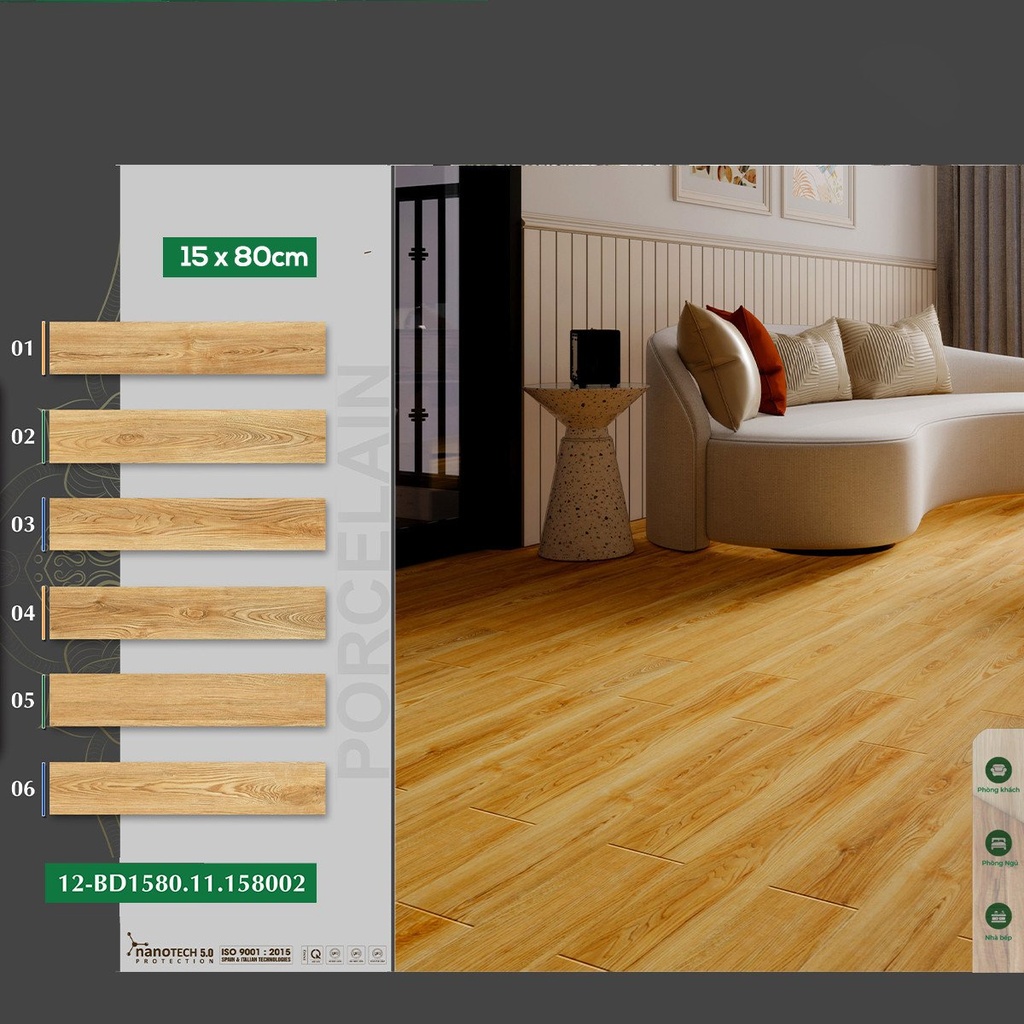The width and height of the screenshot is (1024, 1024).
Task: Click the Phòng Ngủ bed icon
Action: 998,843
